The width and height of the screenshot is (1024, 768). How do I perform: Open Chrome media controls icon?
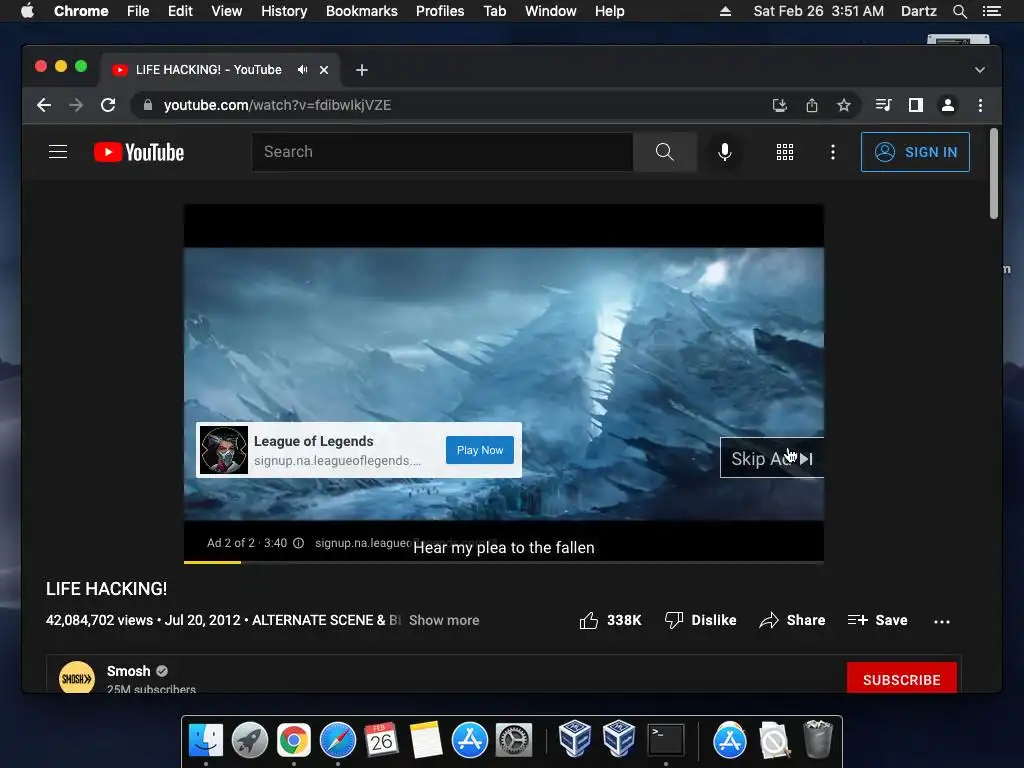(x=883, y=105)
